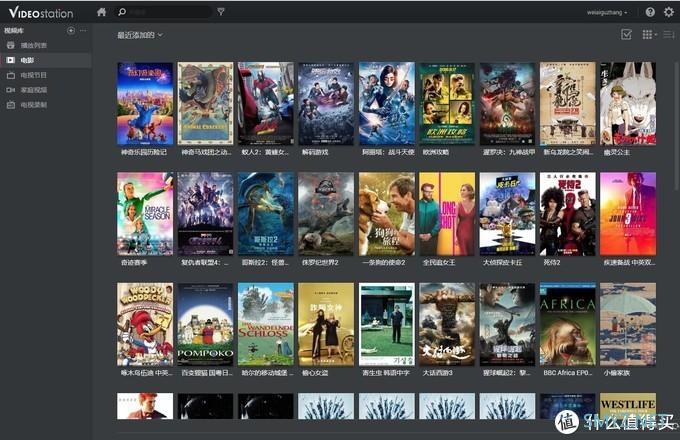Open the Westlife poster in bottom row
Viewport: 680px width, 440px height.
tap(628, 406)
